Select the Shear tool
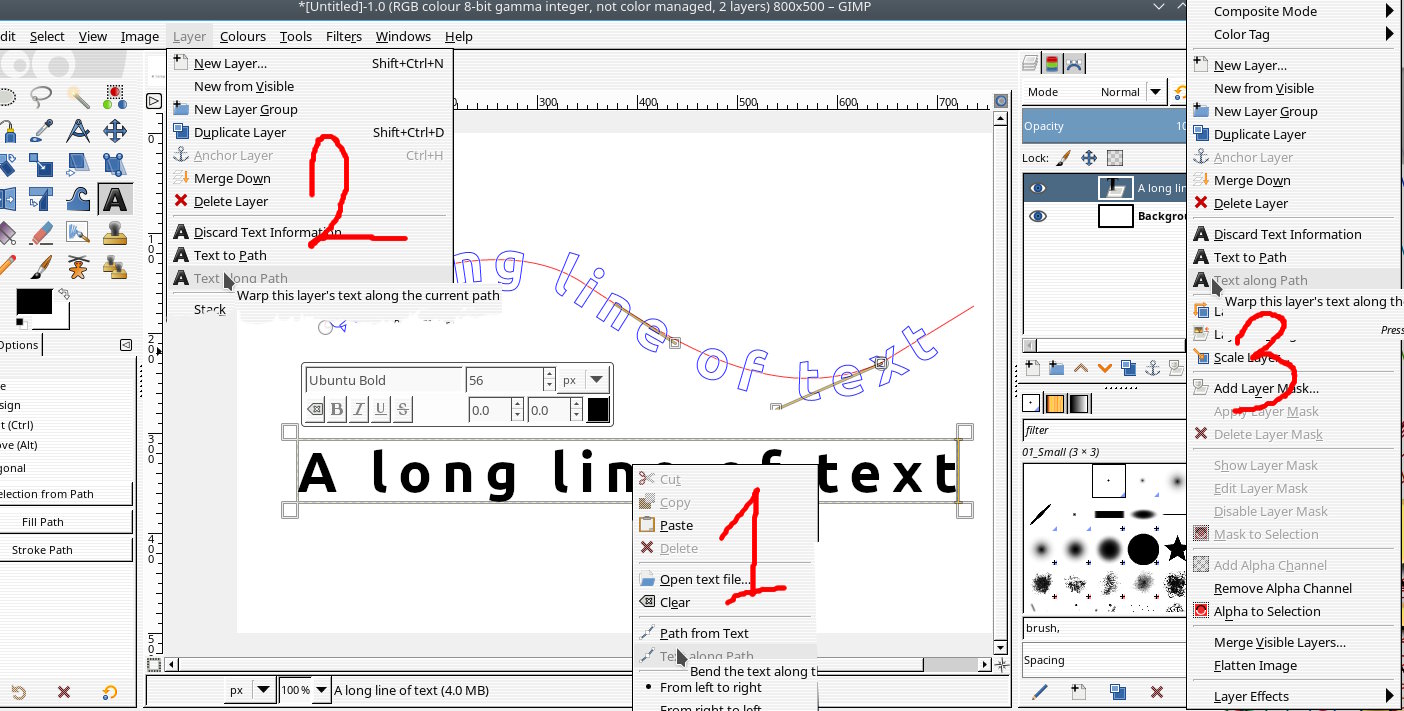Image resolution: width=1404 pixels, height=711 pixels. click(x=78, y=165)
